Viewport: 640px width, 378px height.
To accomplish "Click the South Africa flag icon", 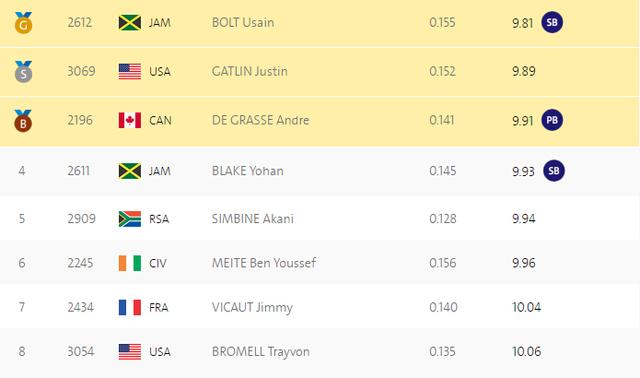I will pyautogui.click(x=130, y=219).
